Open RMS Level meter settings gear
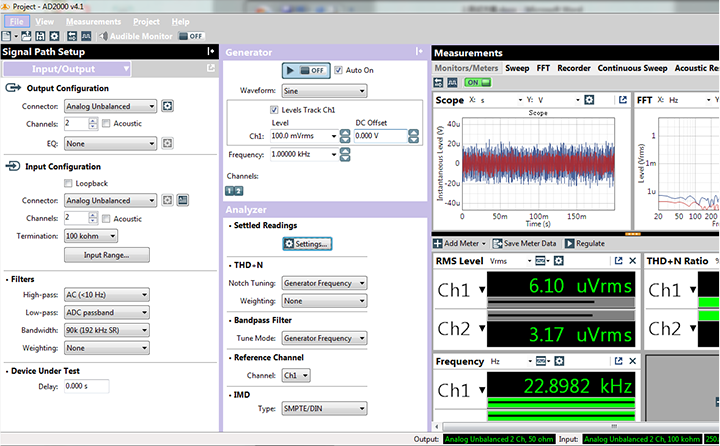This screenshot has width=720, height=446. (x=558, y=261)
